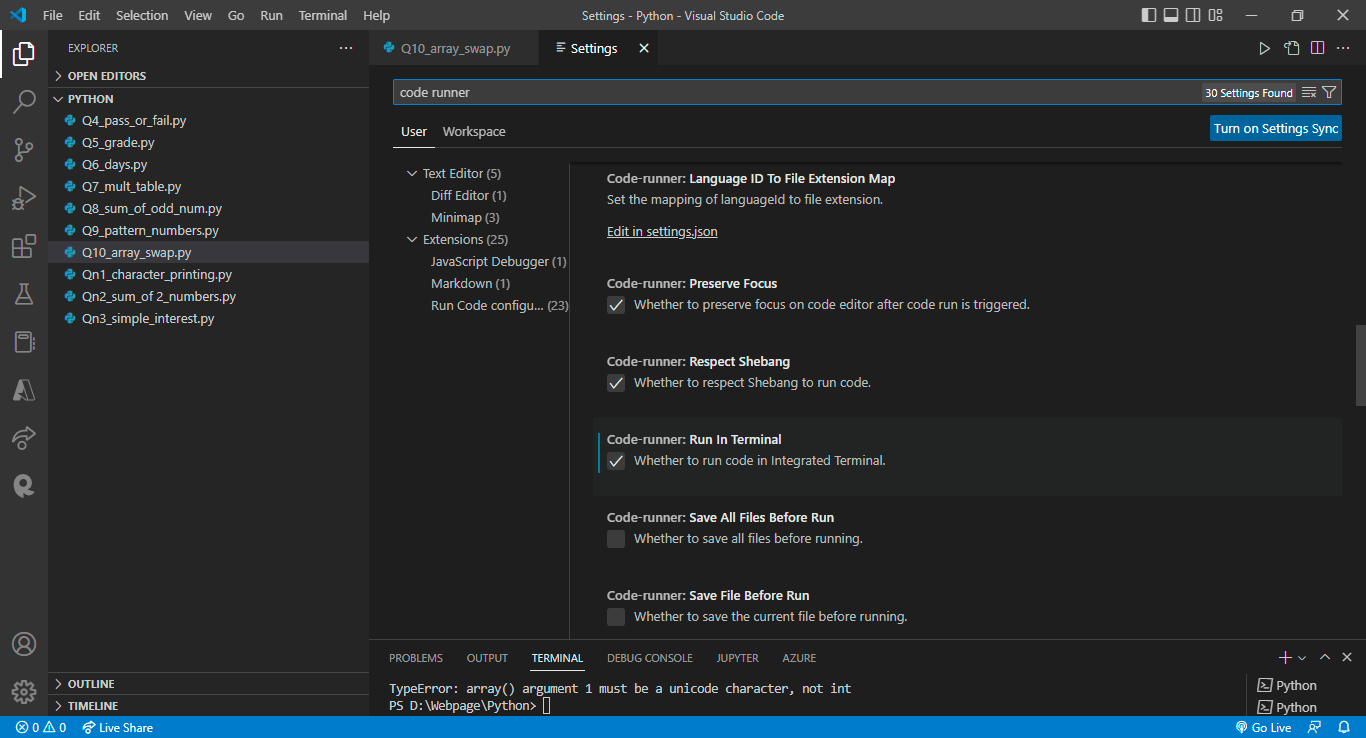
Task: Click the settings search input field
Action: click(x=796, y=92)
